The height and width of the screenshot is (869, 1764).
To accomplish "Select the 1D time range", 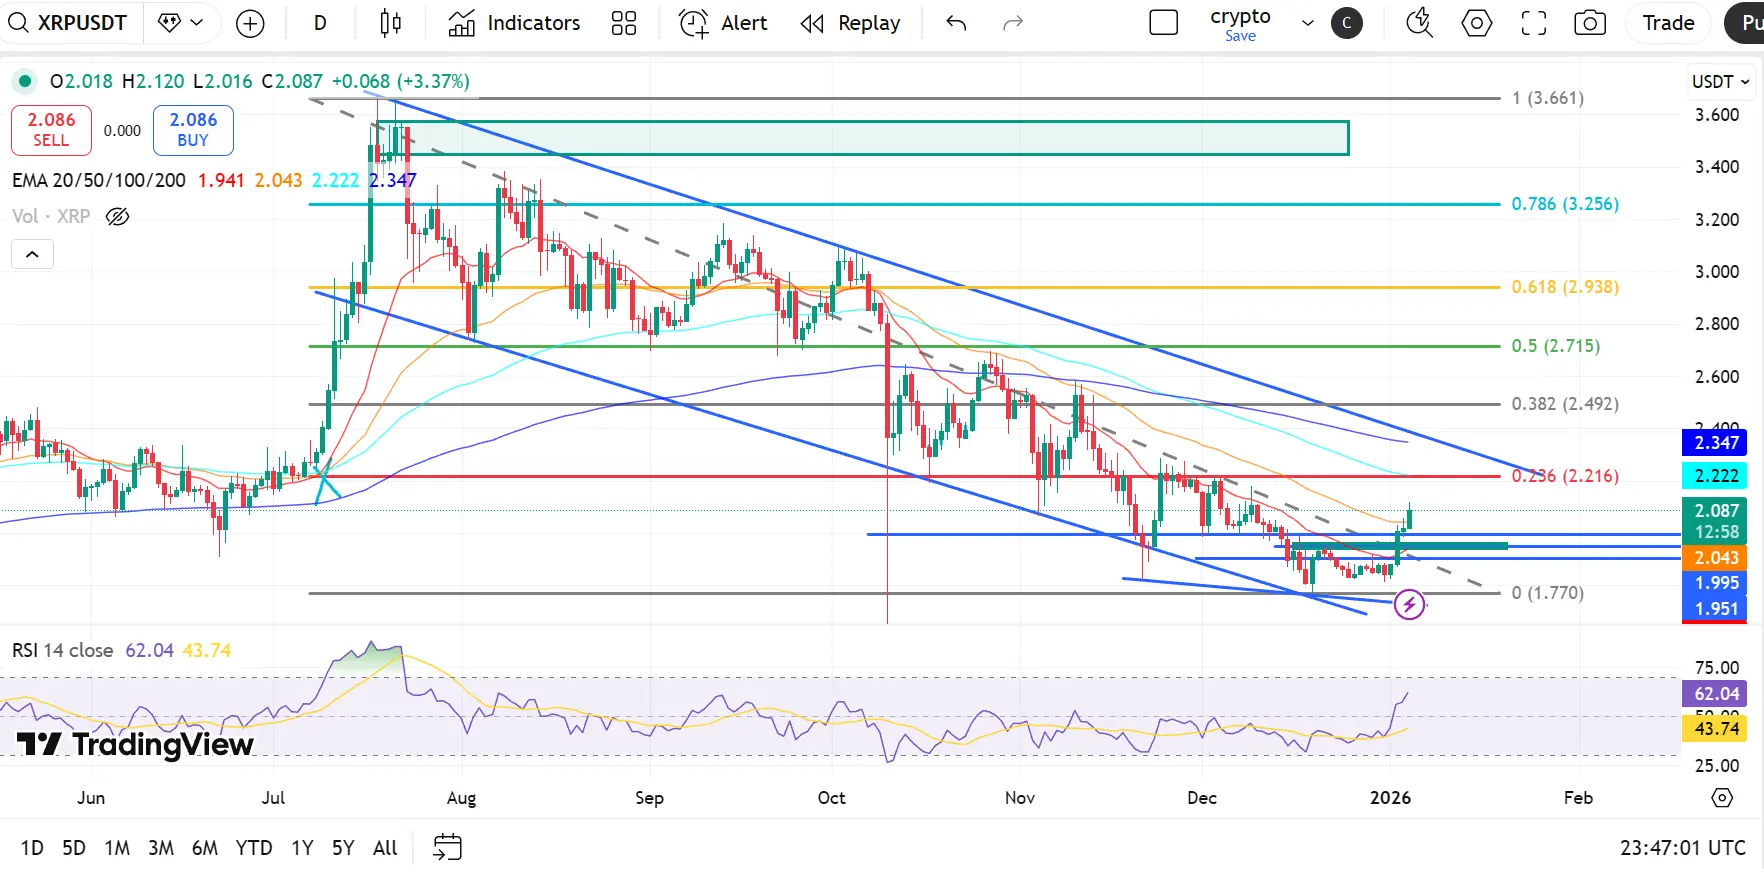I will [x=32, y=848].
